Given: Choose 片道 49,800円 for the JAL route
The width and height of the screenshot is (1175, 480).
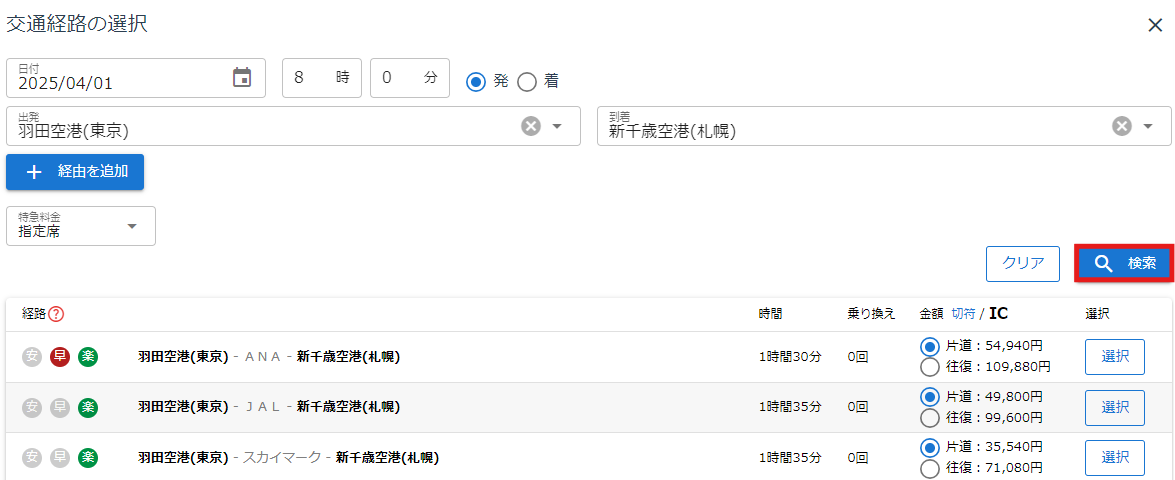Looking at the screenshot, I should pos(930,397).
